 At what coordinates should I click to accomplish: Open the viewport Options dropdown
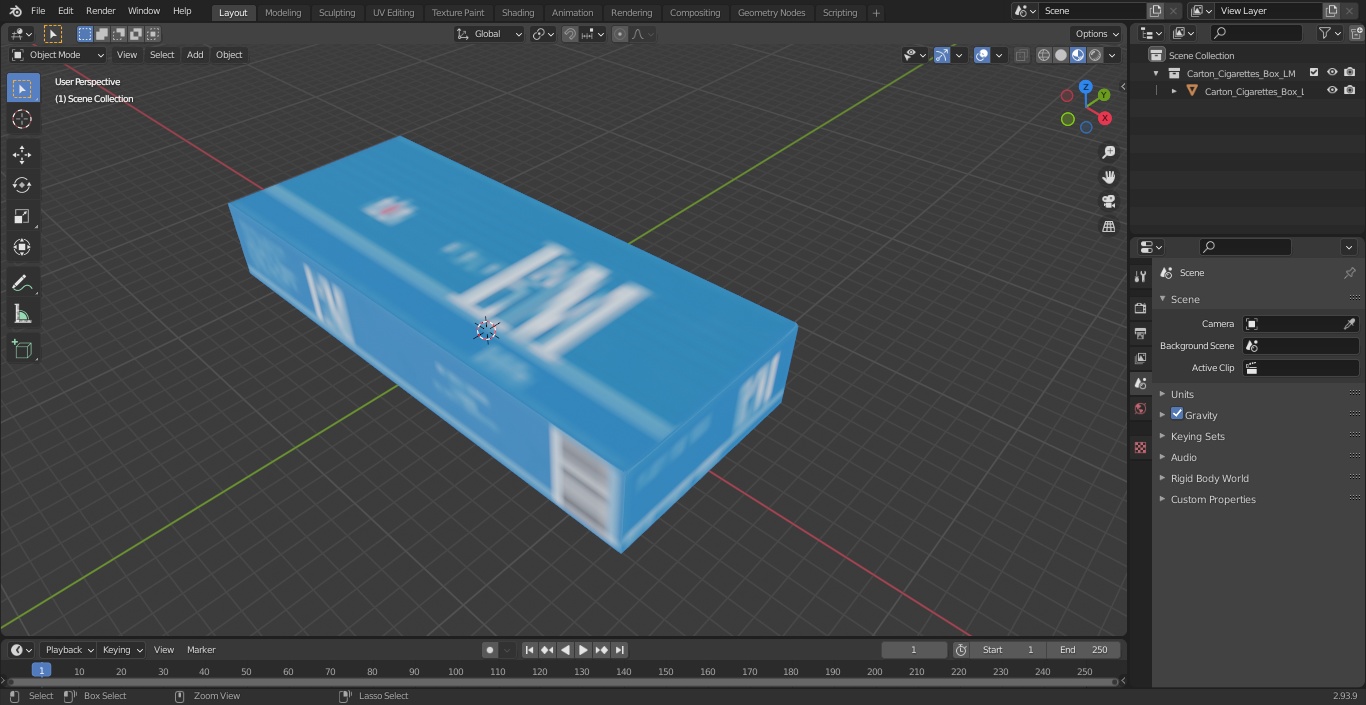[1097, 34]
